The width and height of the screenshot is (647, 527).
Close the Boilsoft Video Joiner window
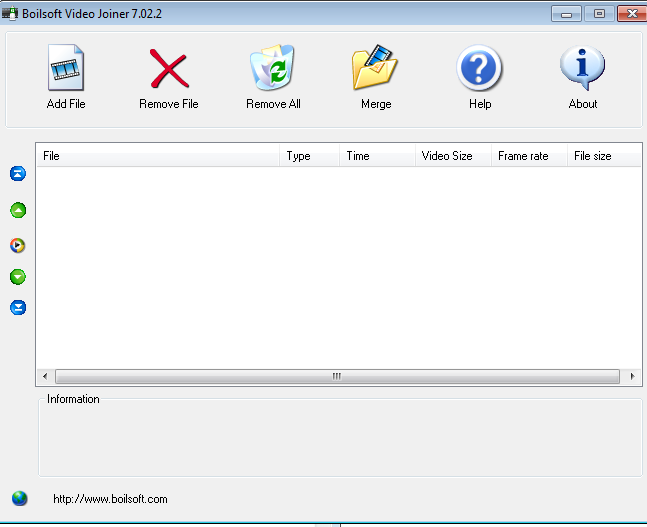(632, 14)
